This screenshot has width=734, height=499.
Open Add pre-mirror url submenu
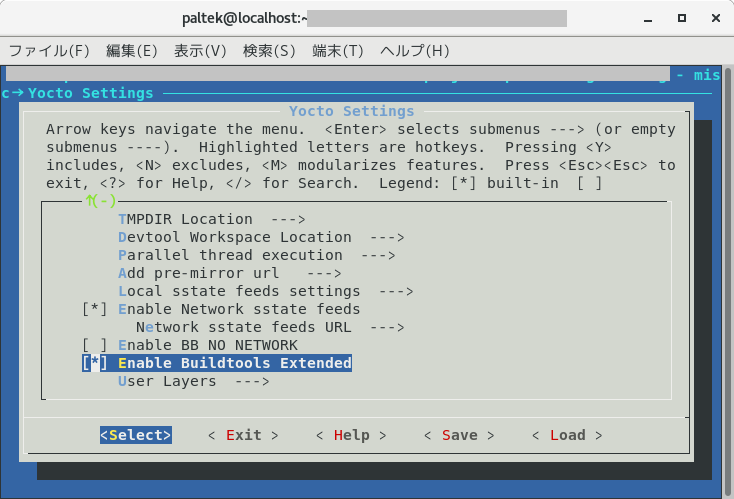pos(230,273)
